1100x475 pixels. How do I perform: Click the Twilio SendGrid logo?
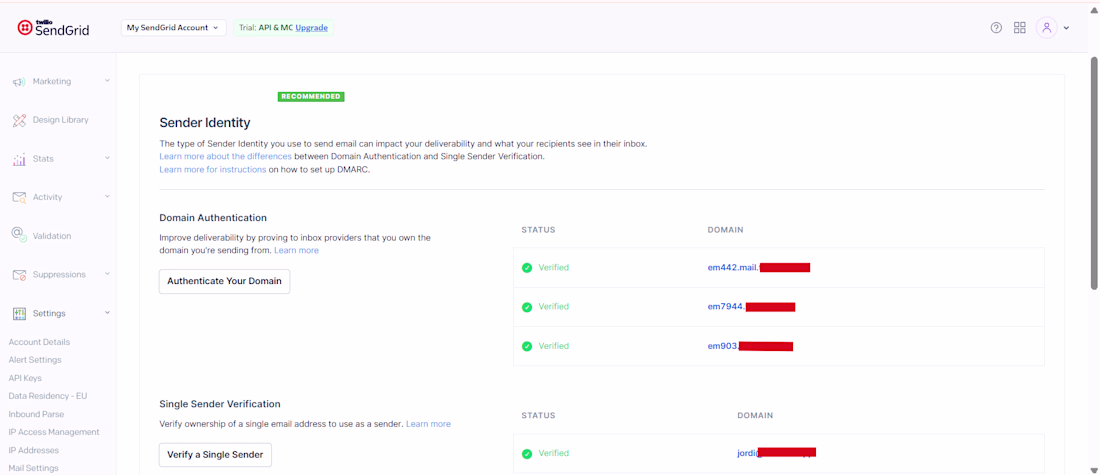coord(53,28)
